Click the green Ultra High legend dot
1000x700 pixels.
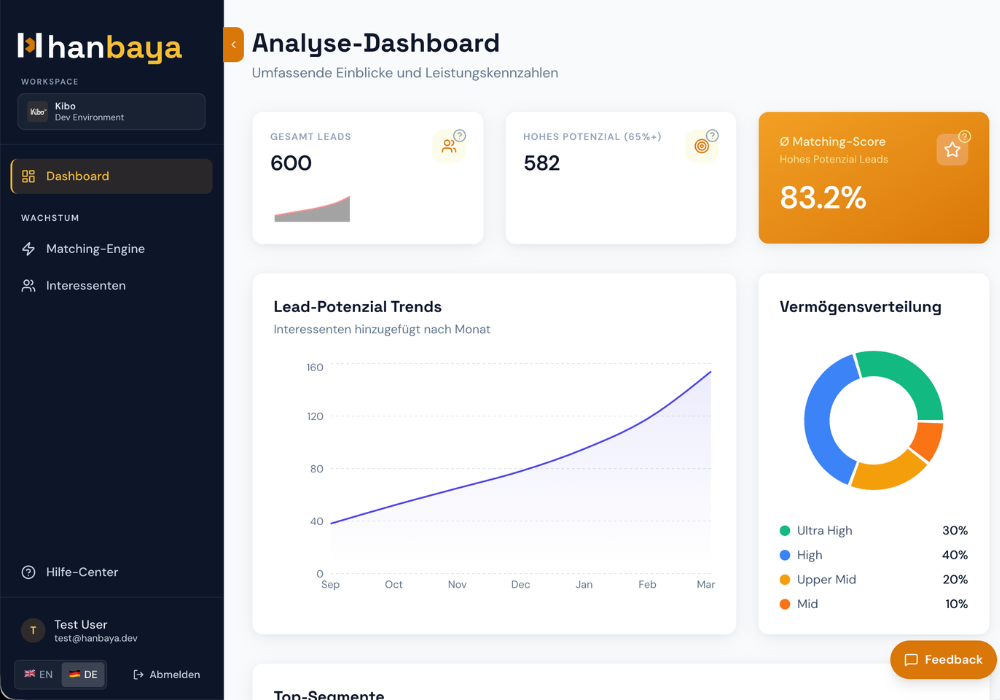[x=785, y=530]
